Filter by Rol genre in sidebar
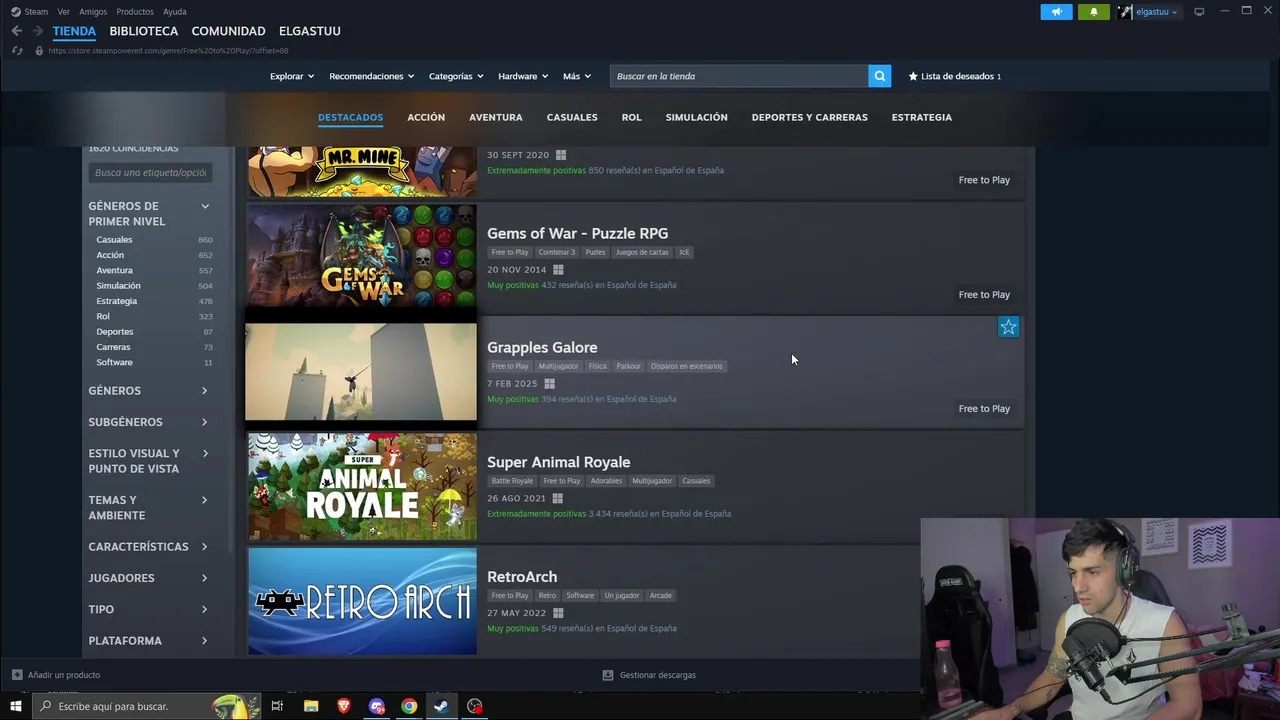 click(103, 316)
